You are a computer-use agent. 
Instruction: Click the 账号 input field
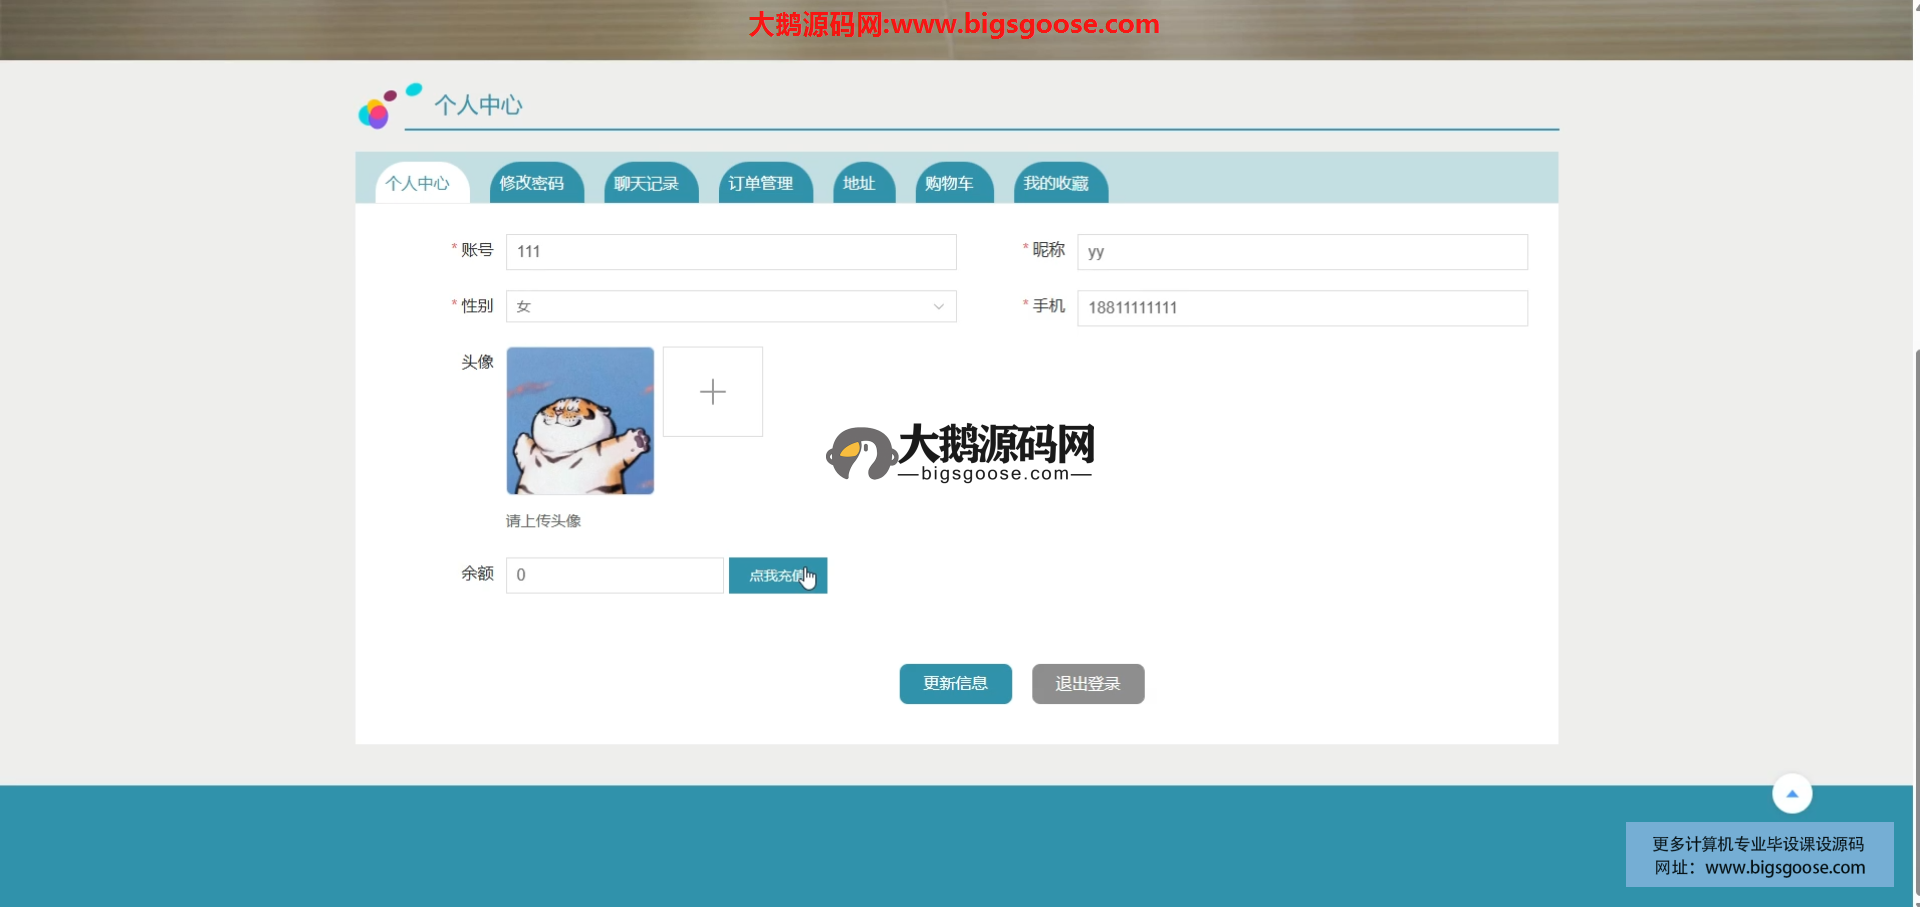coord(730,252)
